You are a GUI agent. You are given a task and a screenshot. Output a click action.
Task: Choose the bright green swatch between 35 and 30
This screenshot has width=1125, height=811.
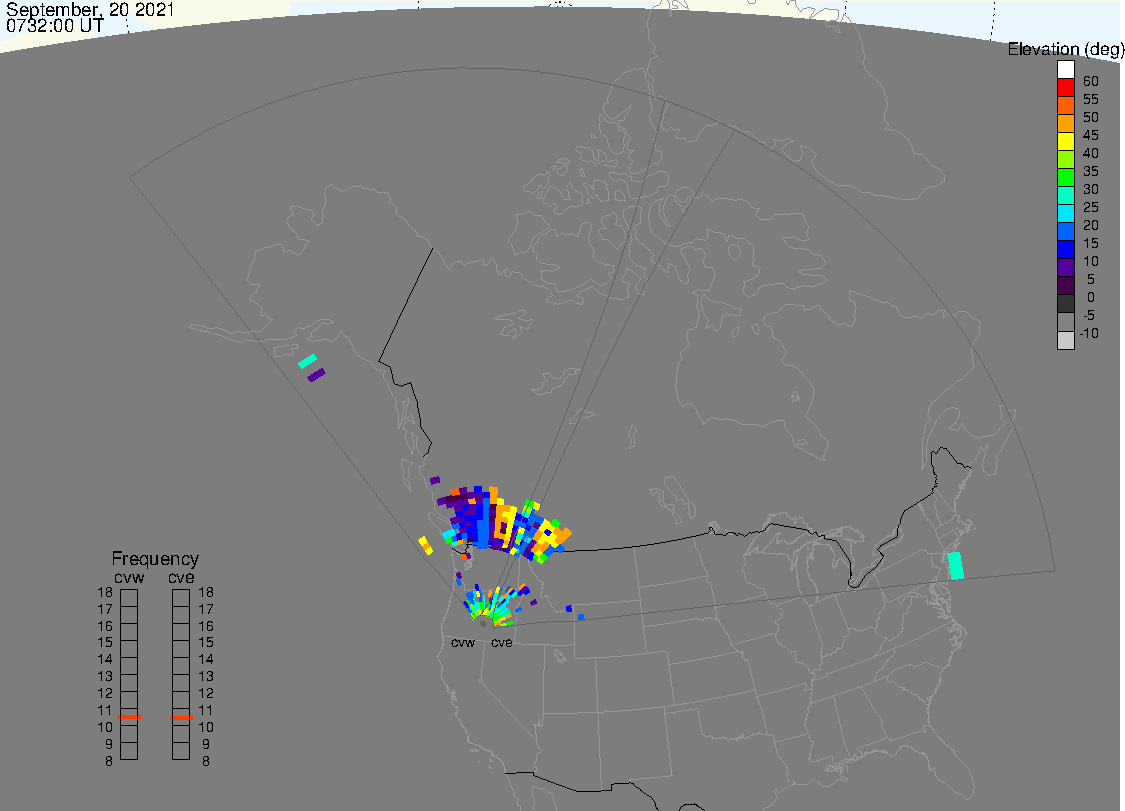click(x=1065, y=177)
